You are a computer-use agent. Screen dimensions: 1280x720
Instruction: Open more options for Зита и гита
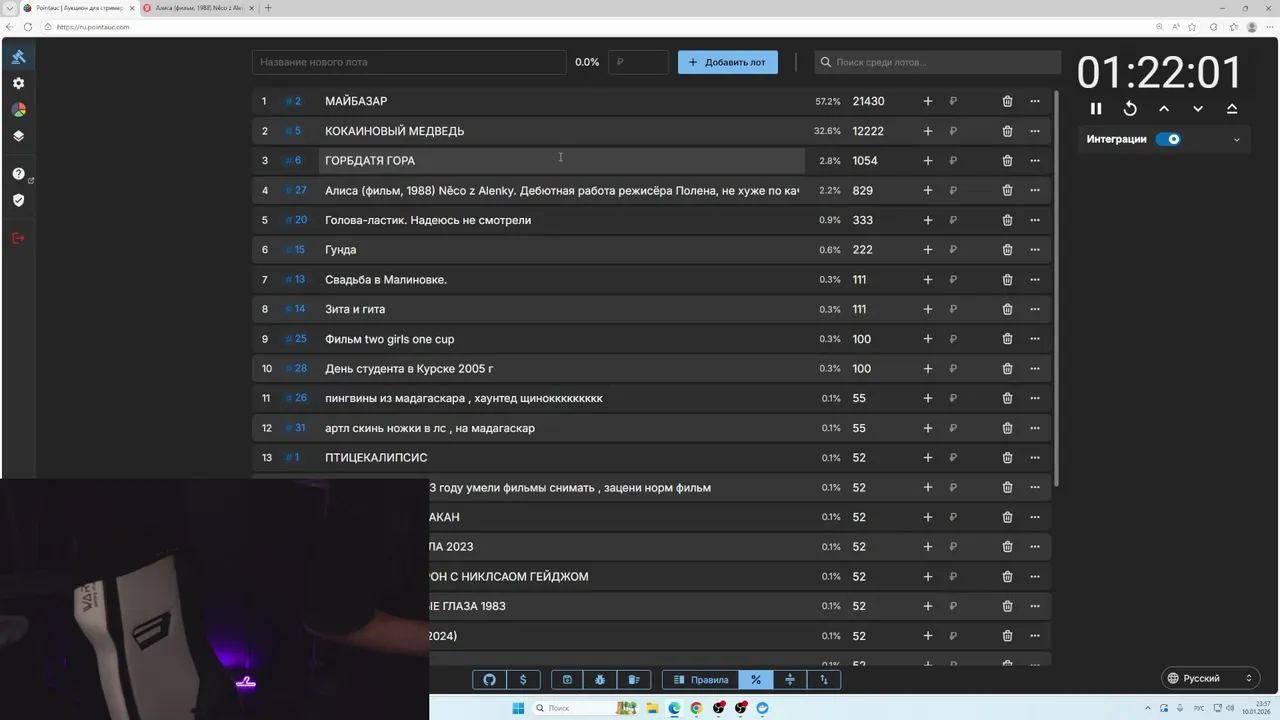coord(1035,309)
